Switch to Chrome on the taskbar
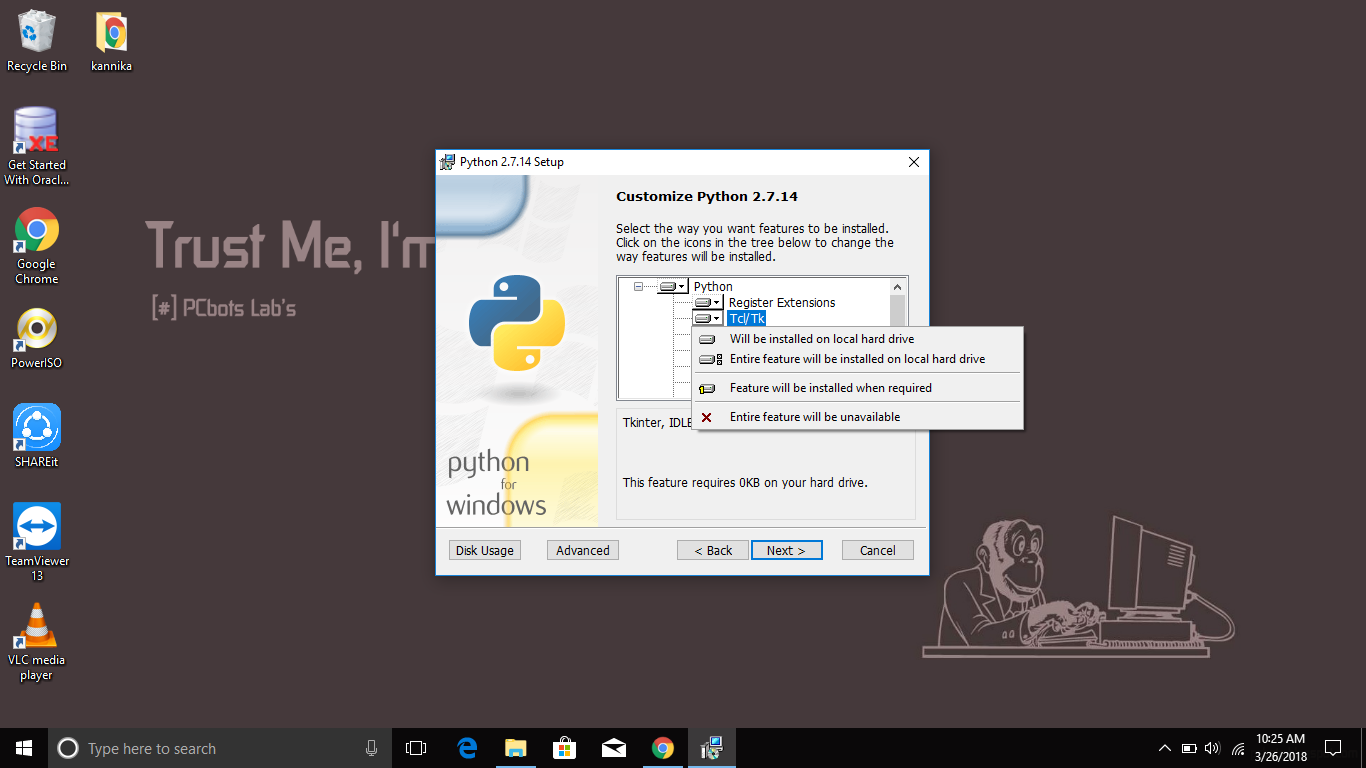The height and width of the screenshot is (768, 1366). click(x=663, y=748)
